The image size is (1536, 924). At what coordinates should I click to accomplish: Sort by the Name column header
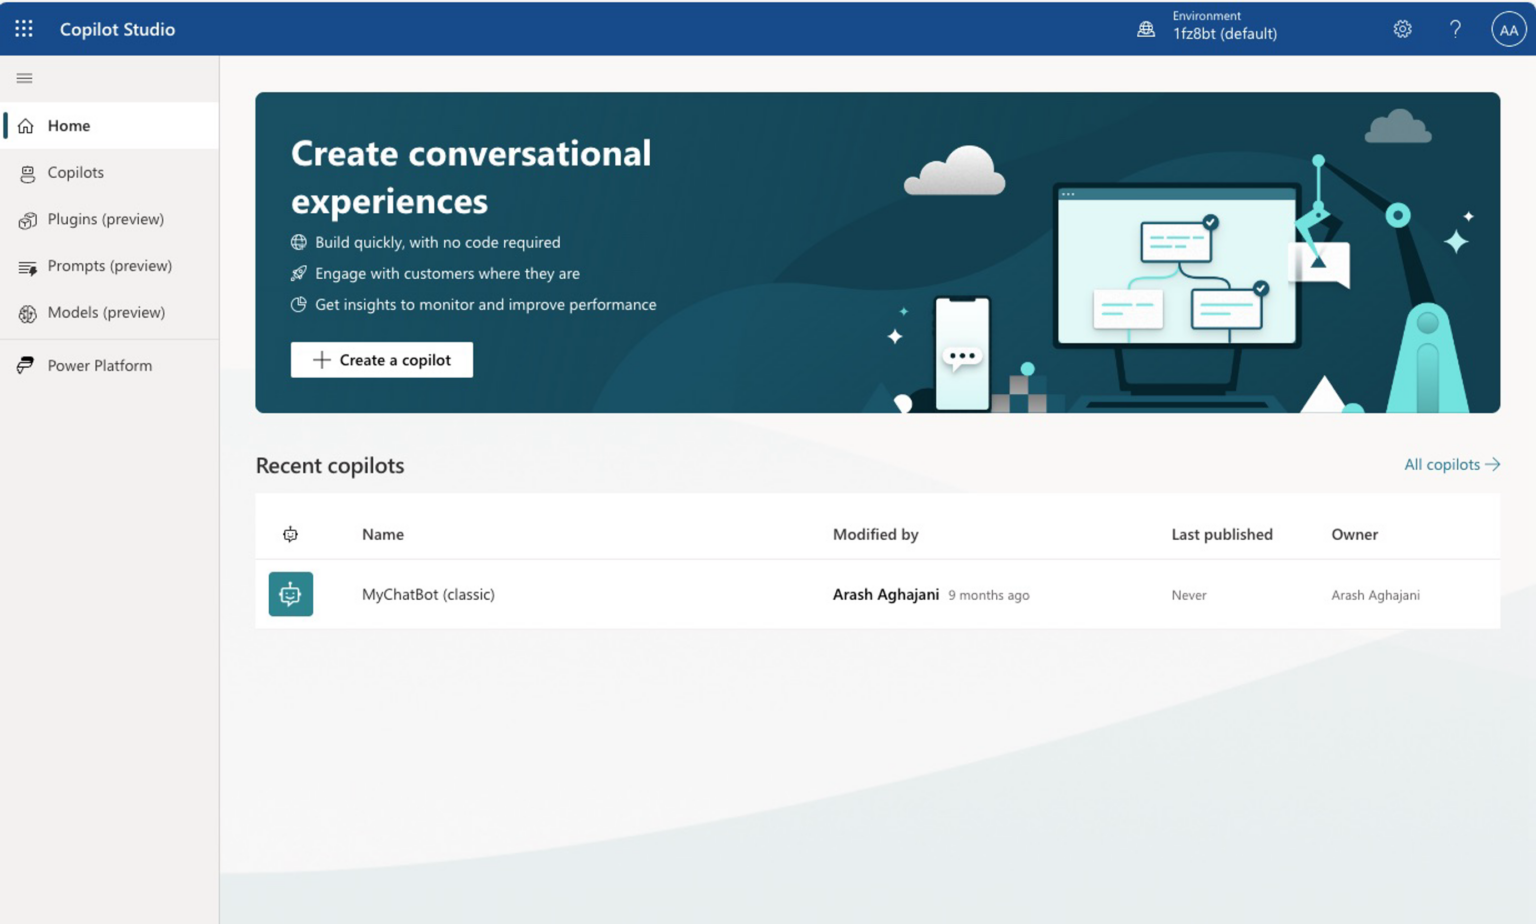(383, 534)
